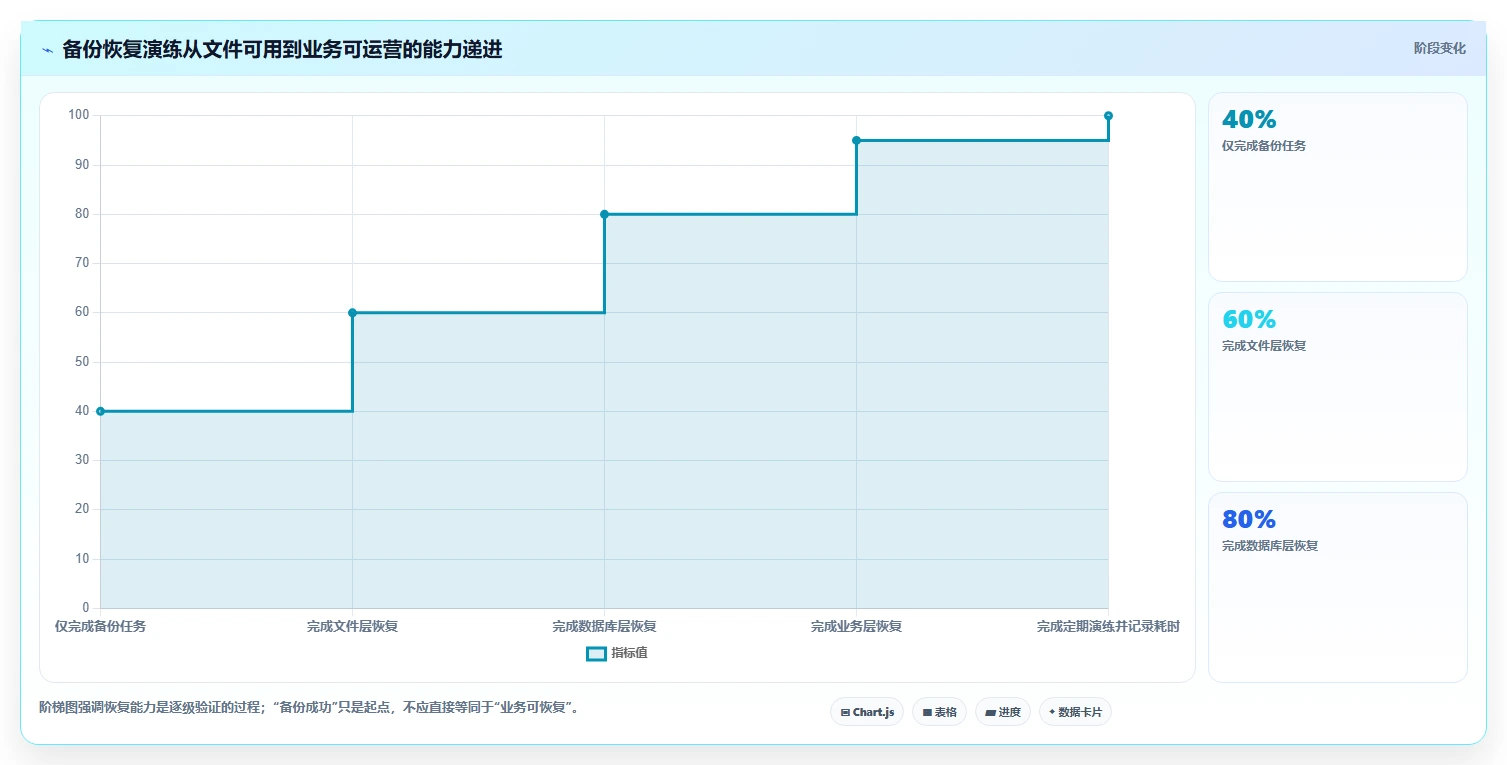The height and width of the screenshot is (765, 1507).
Task: Select the Chart.js tag button
Action: (x=867, y=712)
